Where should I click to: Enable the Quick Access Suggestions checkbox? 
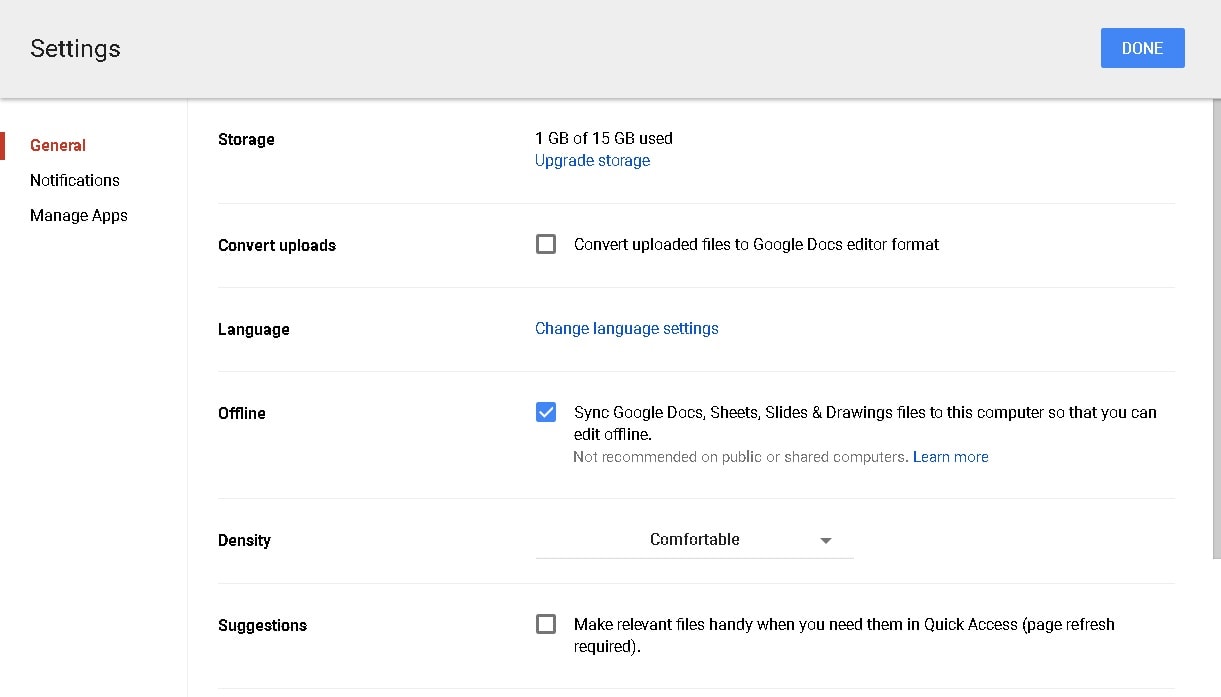(546, 624)
